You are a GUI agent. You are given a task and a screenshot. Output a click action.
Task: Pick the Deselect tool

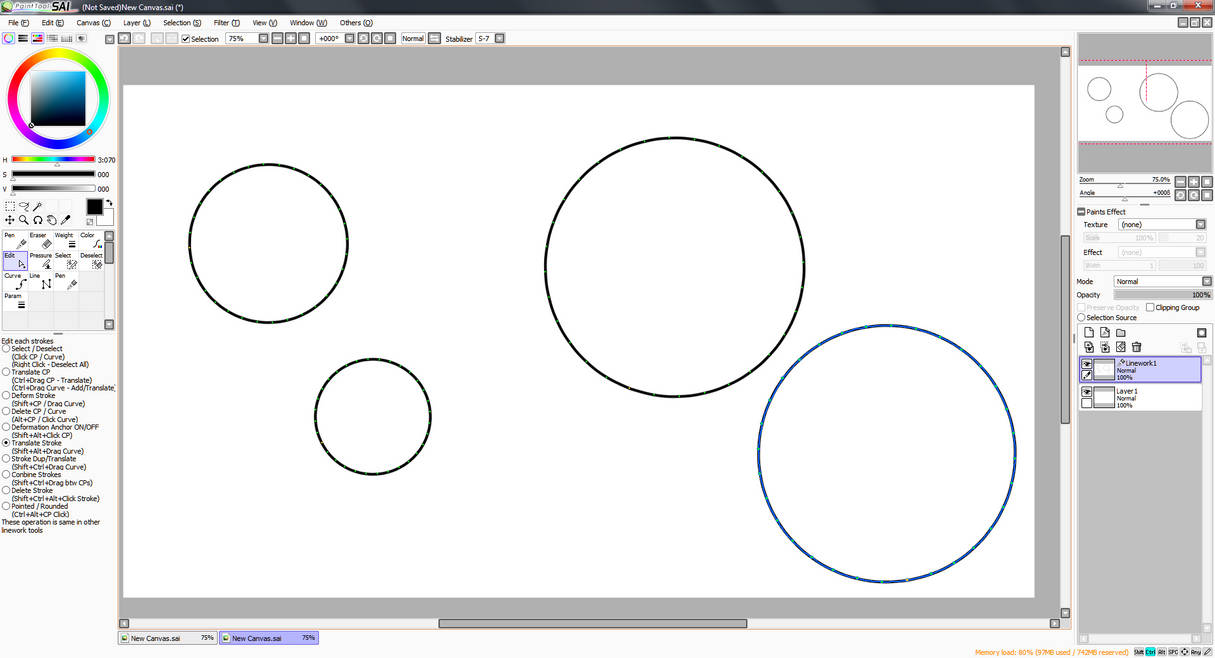(x=91, y=260)
